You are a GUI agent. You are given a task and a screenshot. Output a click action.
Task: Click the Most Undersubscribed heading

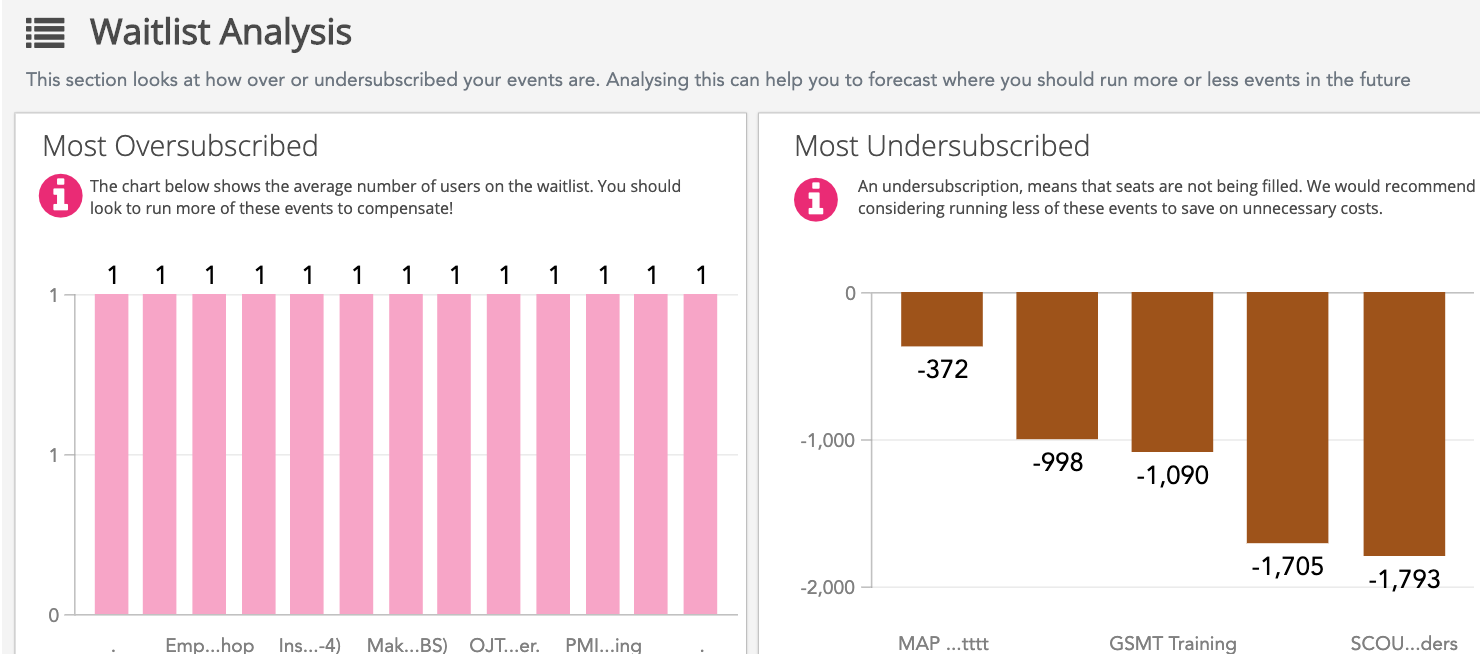coord(941,146)
